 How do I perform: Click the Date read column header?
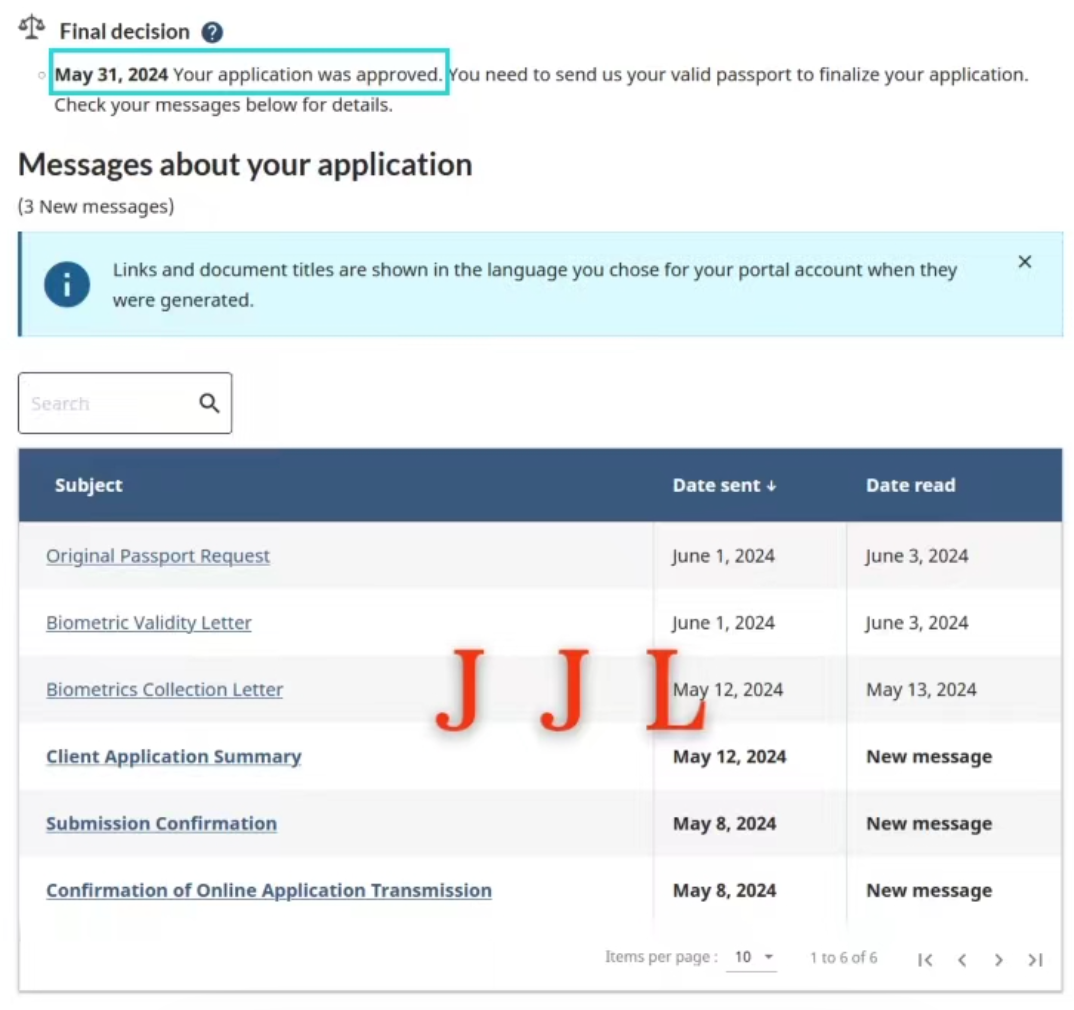910,486
